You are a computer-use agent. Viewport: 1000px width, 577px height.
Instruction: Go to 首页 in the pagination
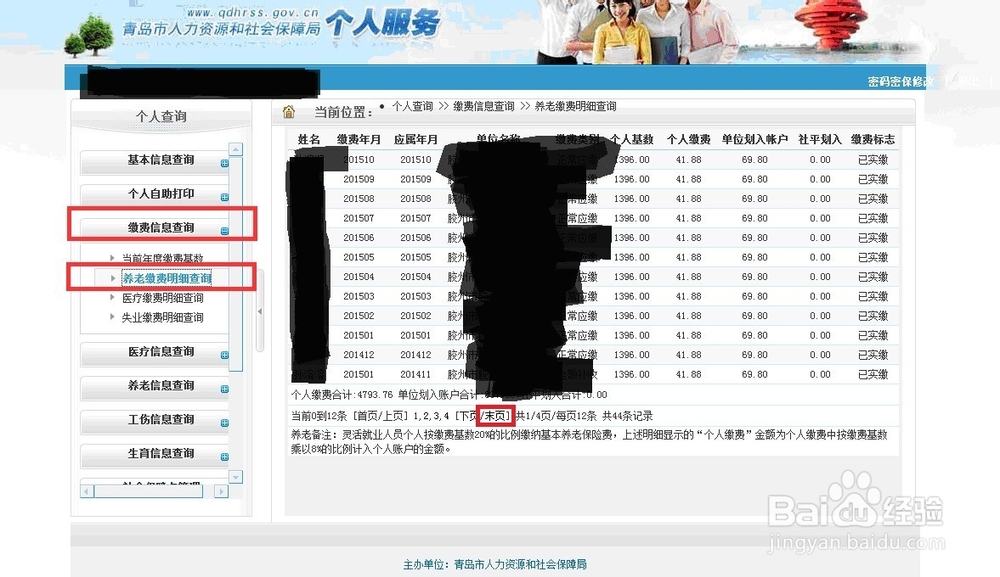click(x=367, y=416)
